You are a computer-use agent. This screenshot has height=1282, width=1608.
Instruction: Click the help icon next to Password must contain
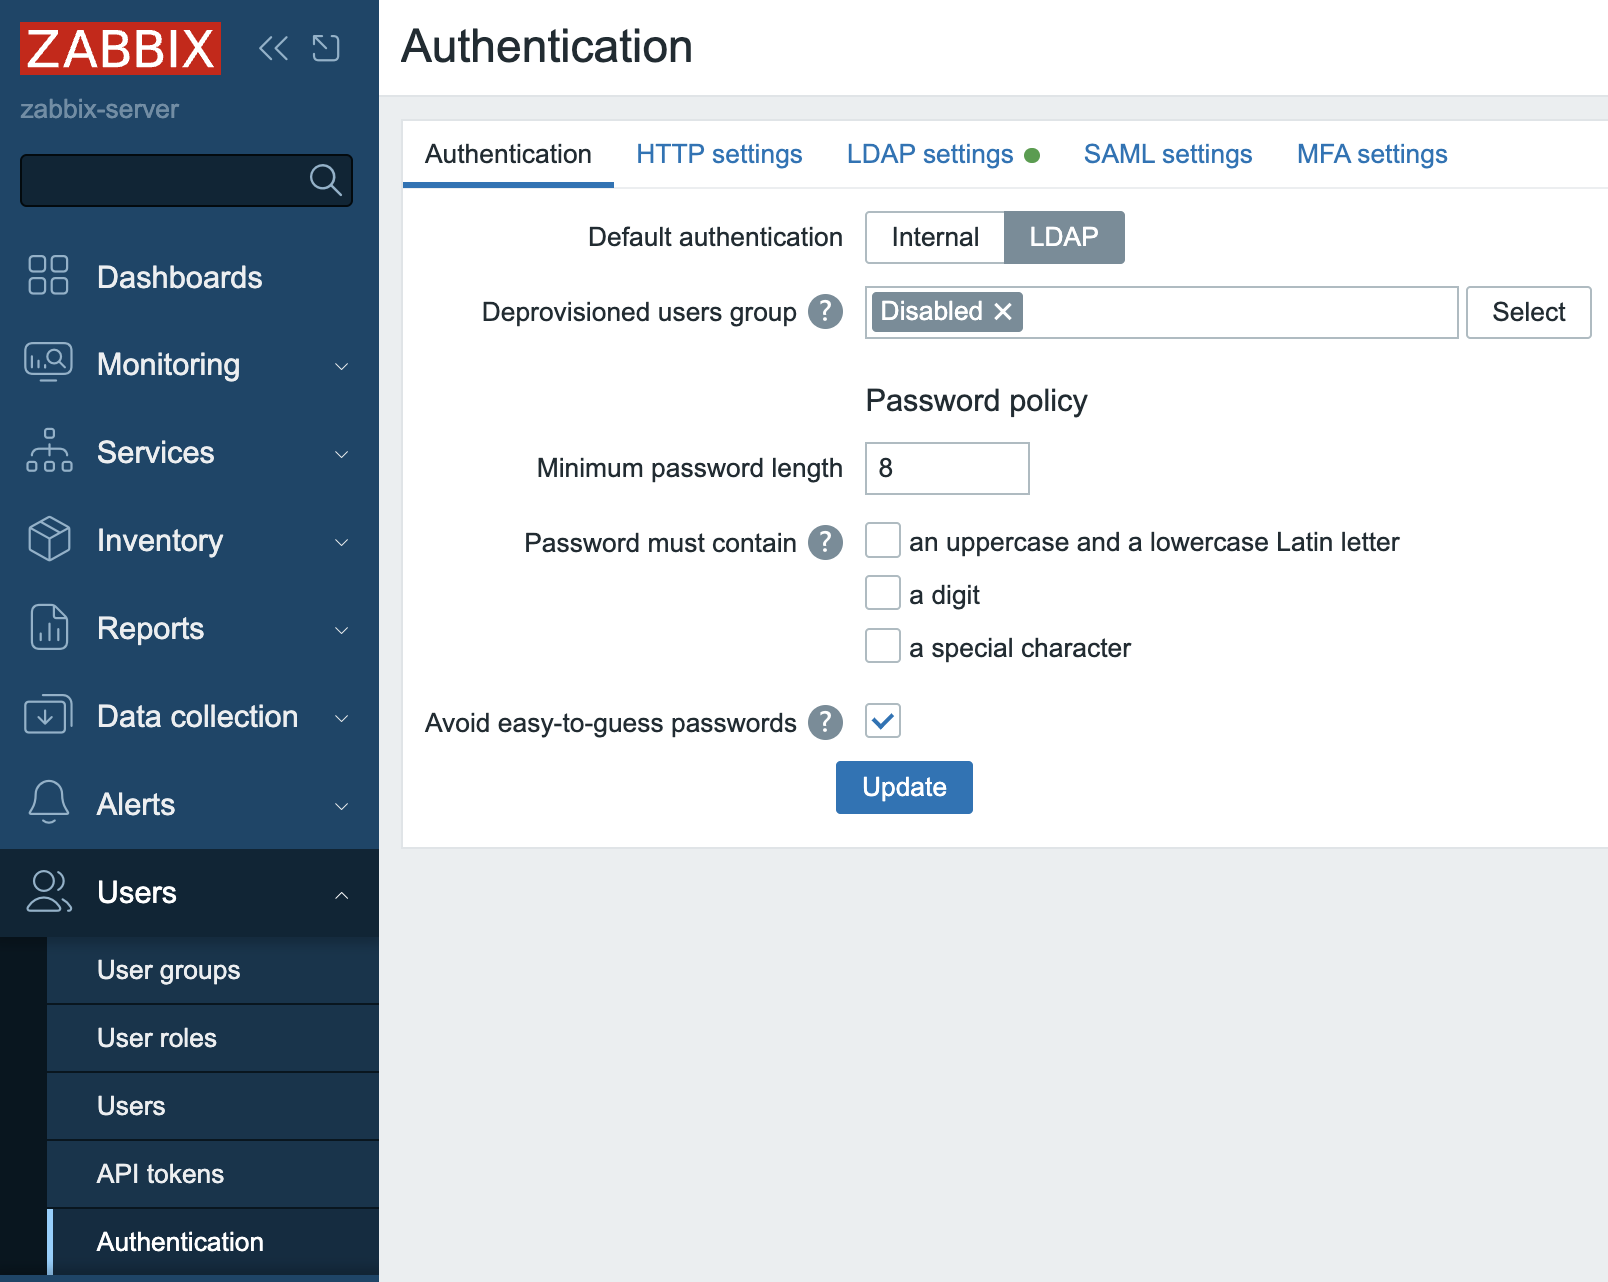pyautogui.click(x=825, y=543)
